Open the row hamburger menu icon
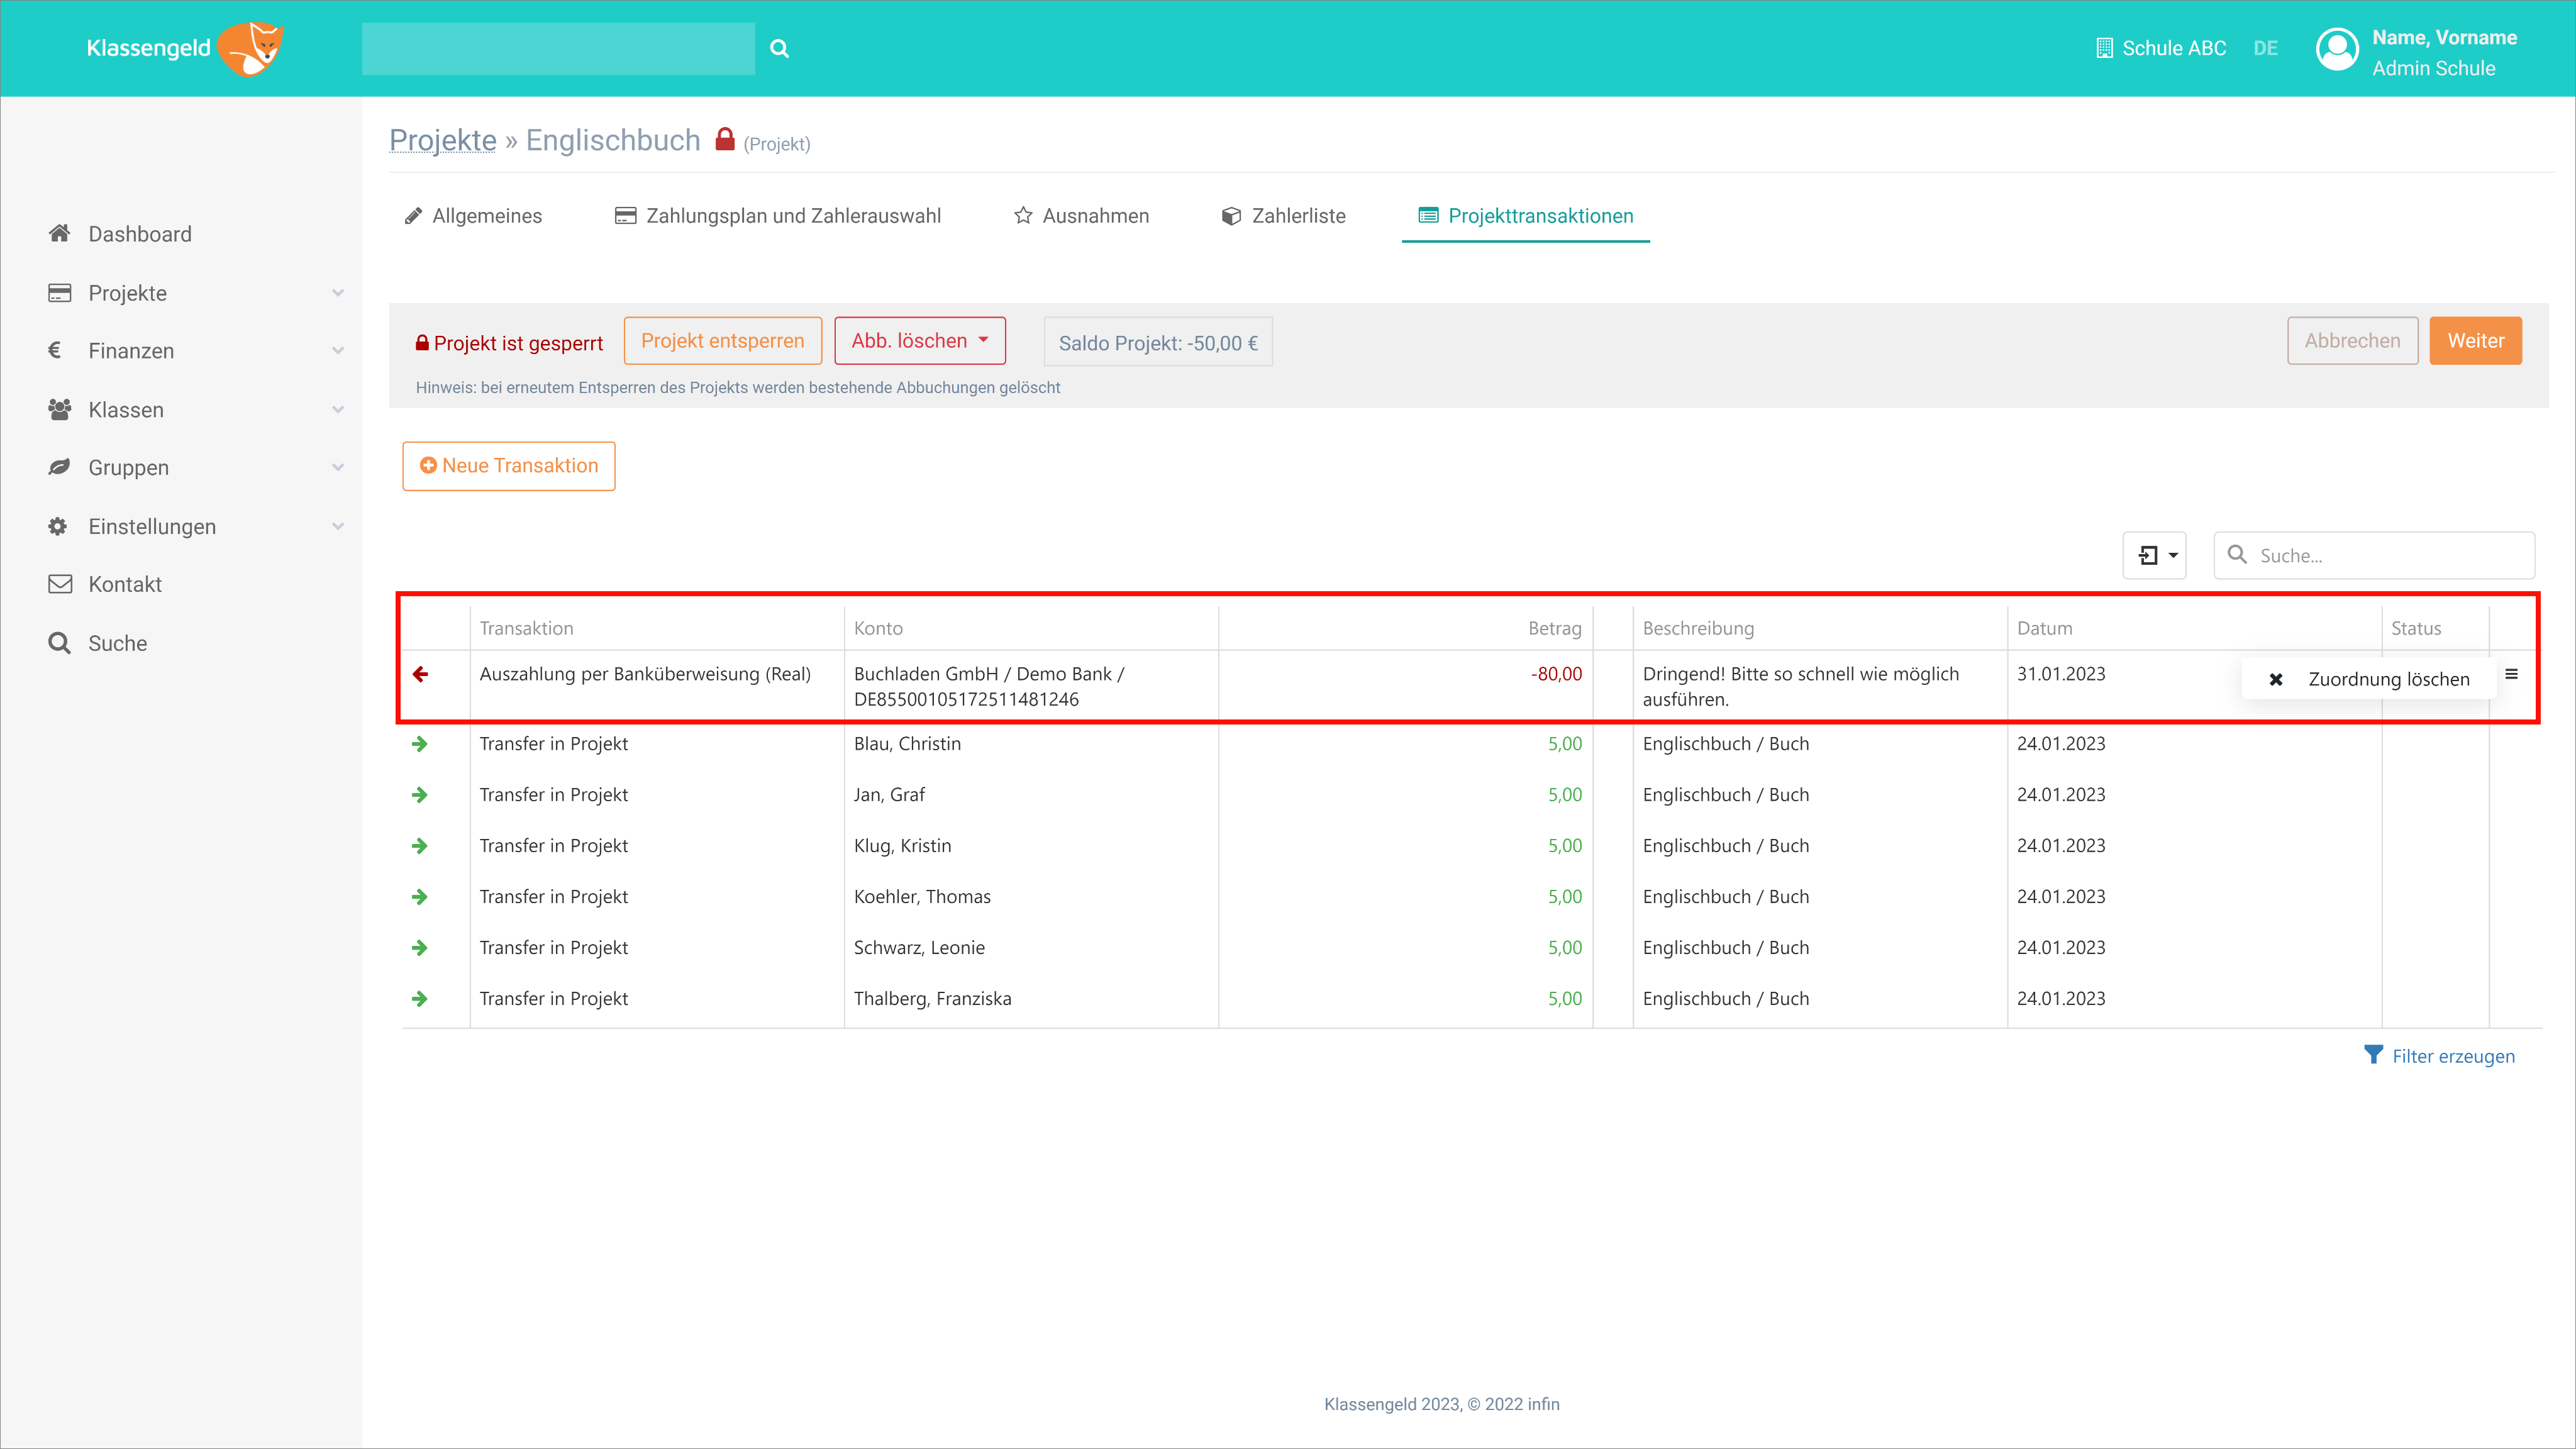Viewport: 2576px width, 1449px height. (x=2511, y=674)
